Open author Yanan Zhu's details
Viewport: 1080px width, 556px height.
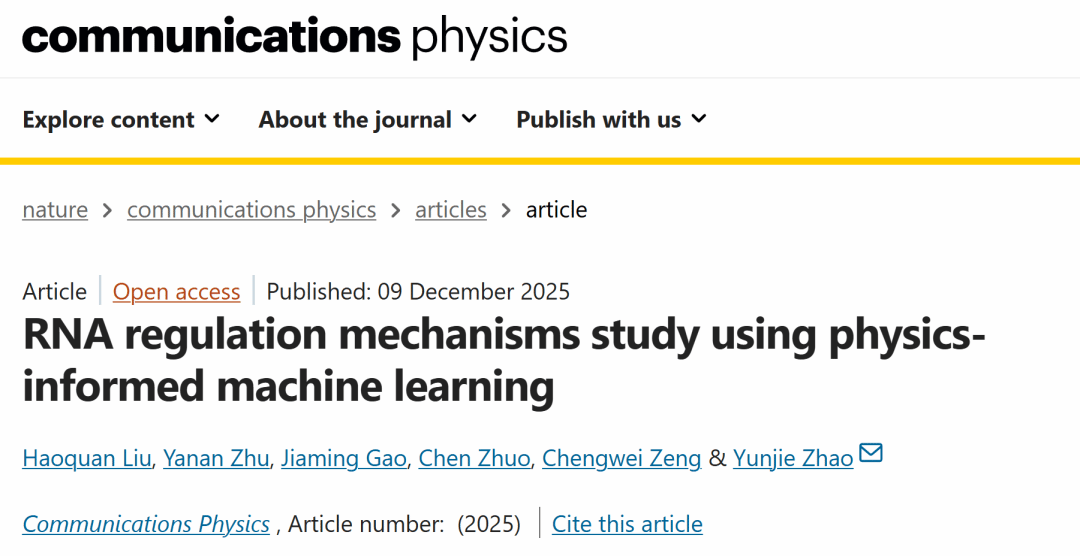click(x=216, y=458)
